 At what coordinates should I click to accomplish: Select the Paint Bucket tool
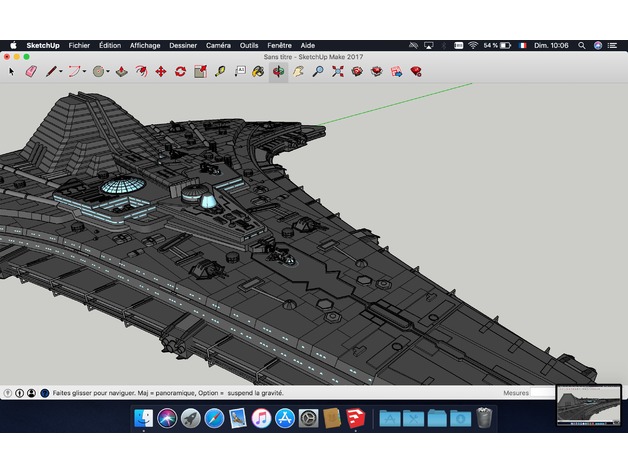(x=258, y=72)
